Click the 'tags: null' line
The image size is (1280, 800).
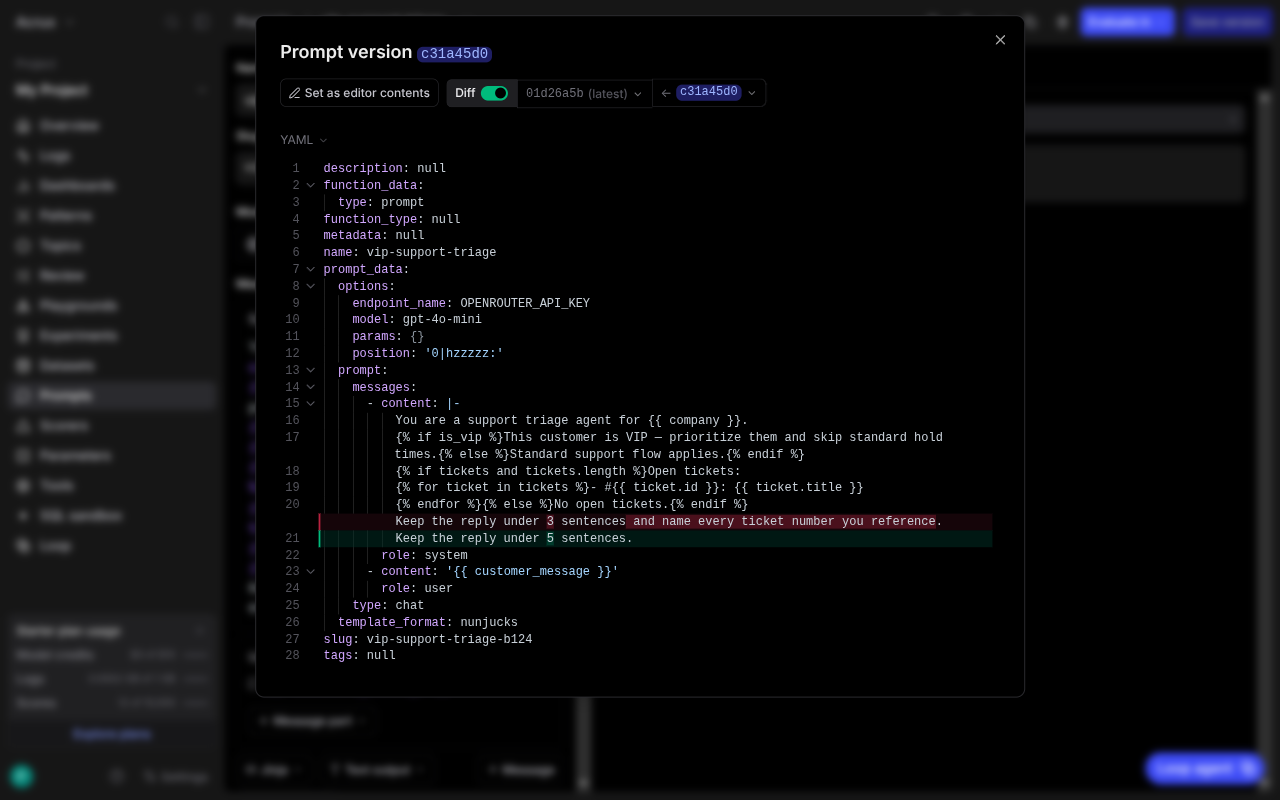(360, 656)
